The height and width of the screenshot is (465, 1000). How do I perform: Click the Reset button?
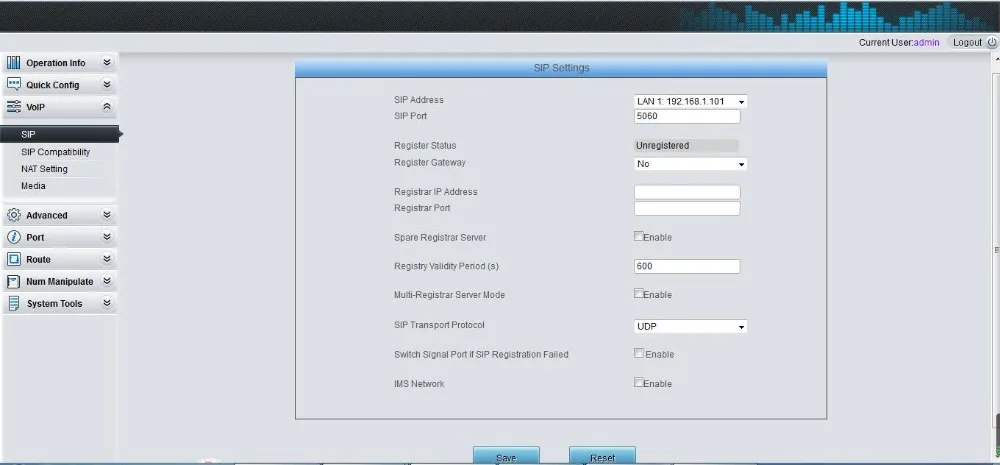(x=602, y=456)
